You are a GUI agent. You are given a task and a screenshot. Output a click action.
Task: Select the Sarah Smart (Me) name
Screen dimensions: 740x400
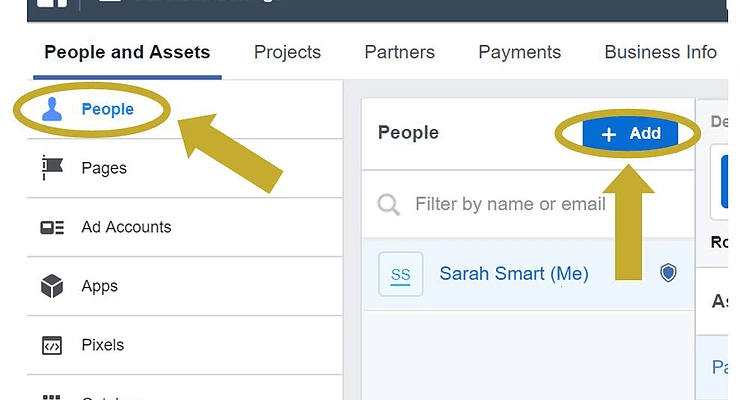click(x=513, y=273)
